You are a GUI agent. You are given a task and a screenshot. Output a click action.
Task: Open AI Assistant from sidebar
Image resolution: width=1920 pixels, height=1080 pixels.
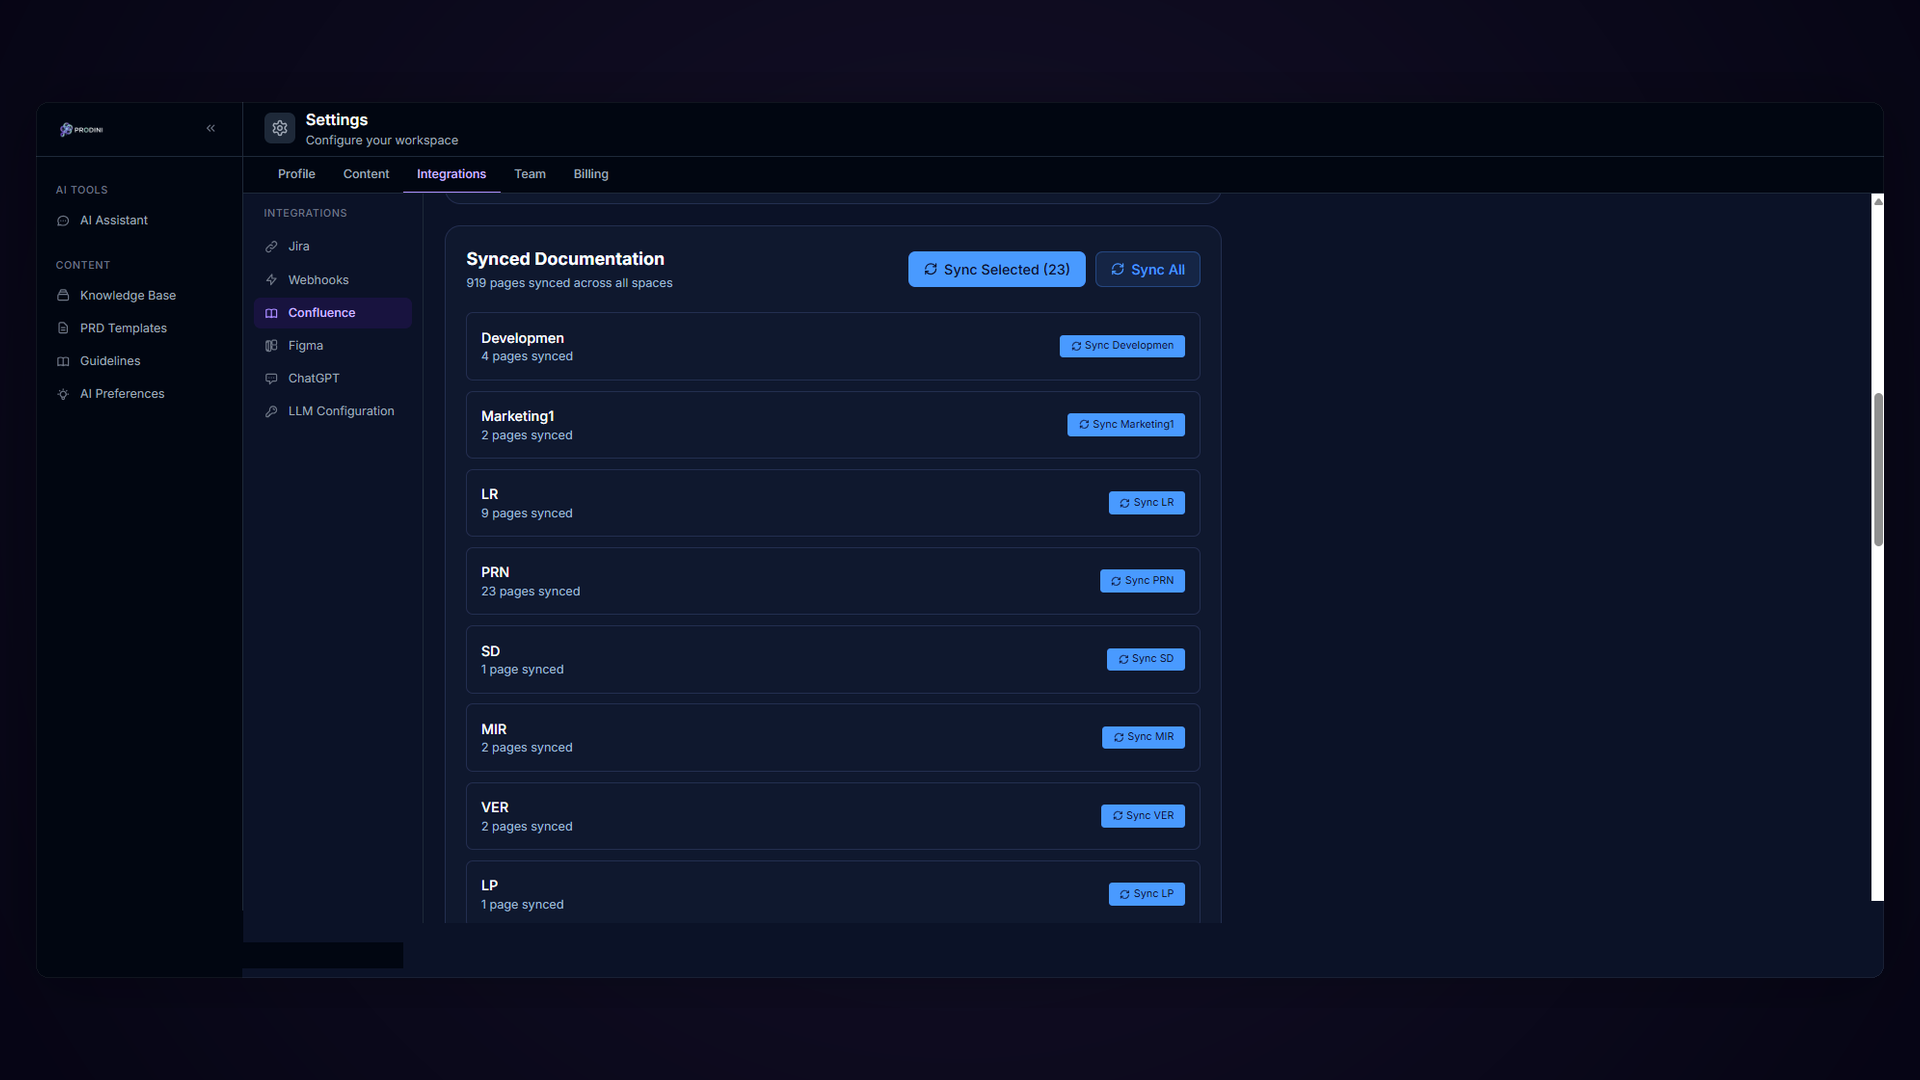(113, 220)
